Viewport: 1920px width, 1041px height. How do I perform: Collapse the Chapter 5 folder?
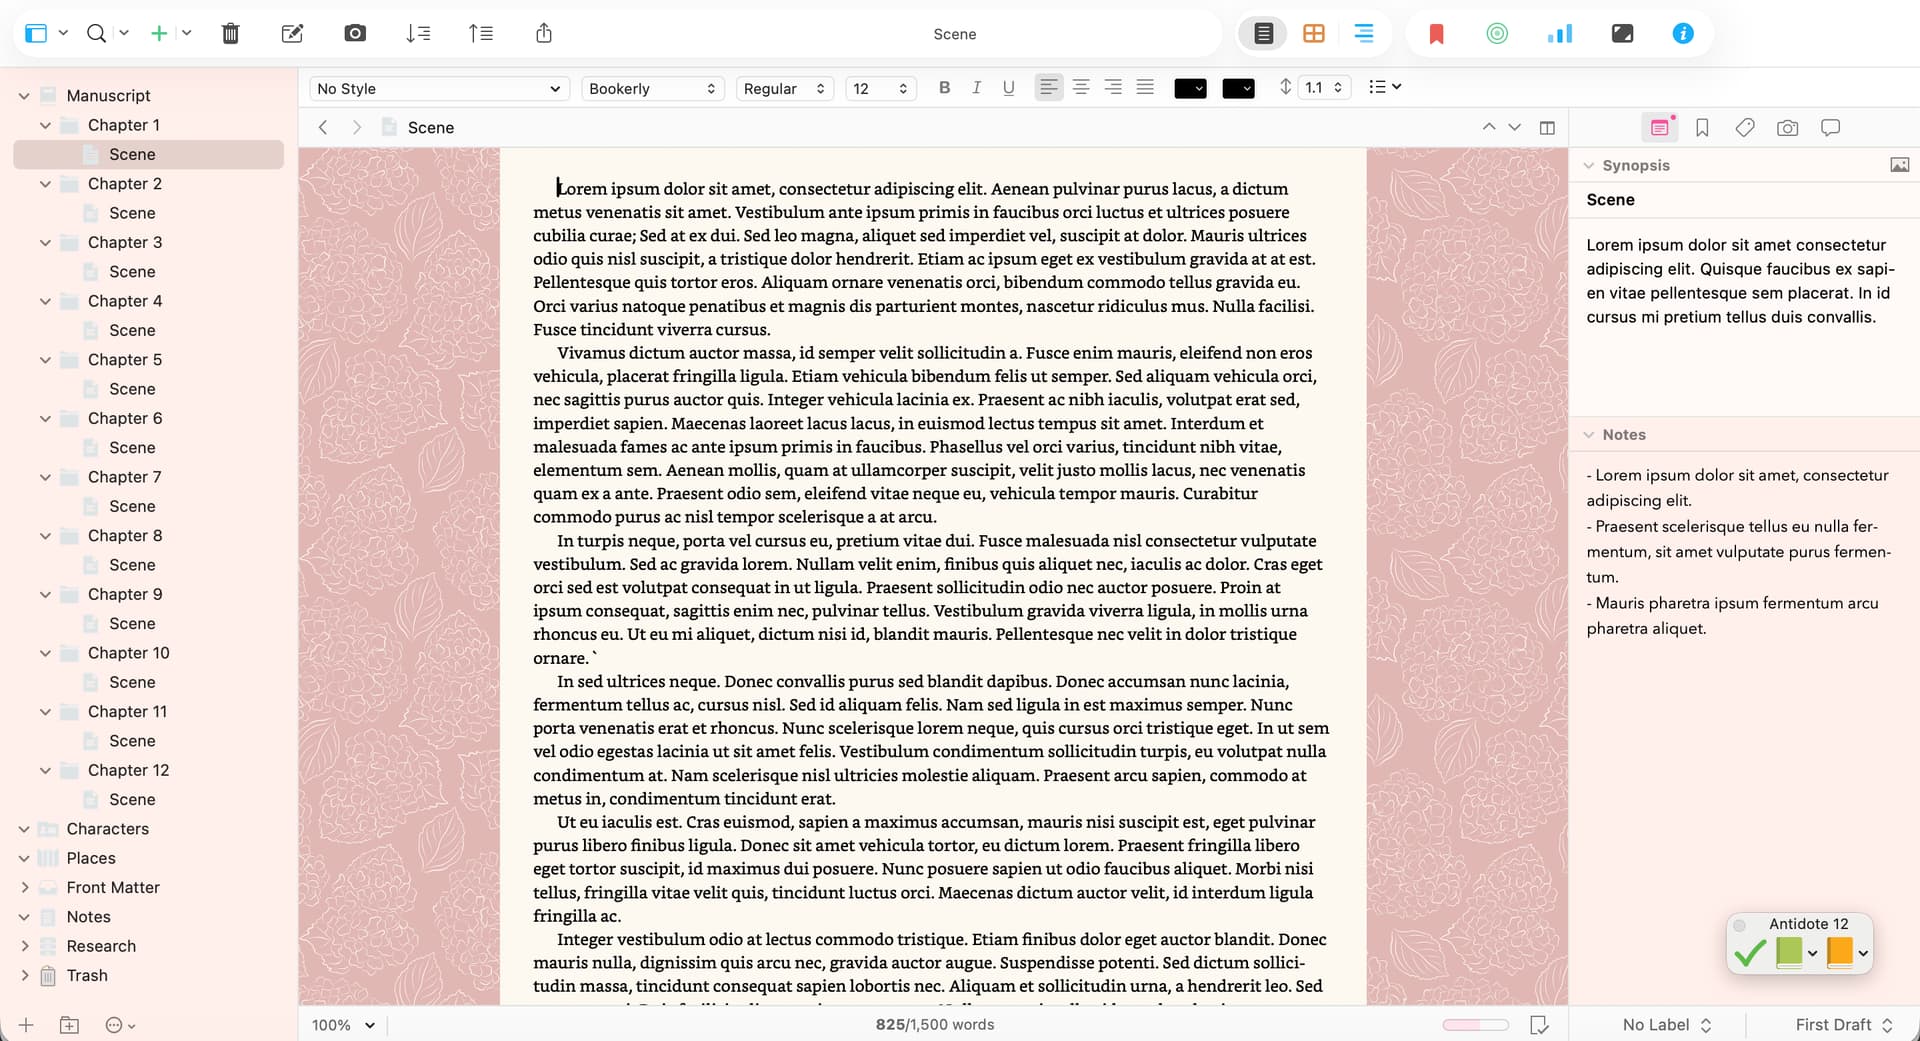pos(45,360)
